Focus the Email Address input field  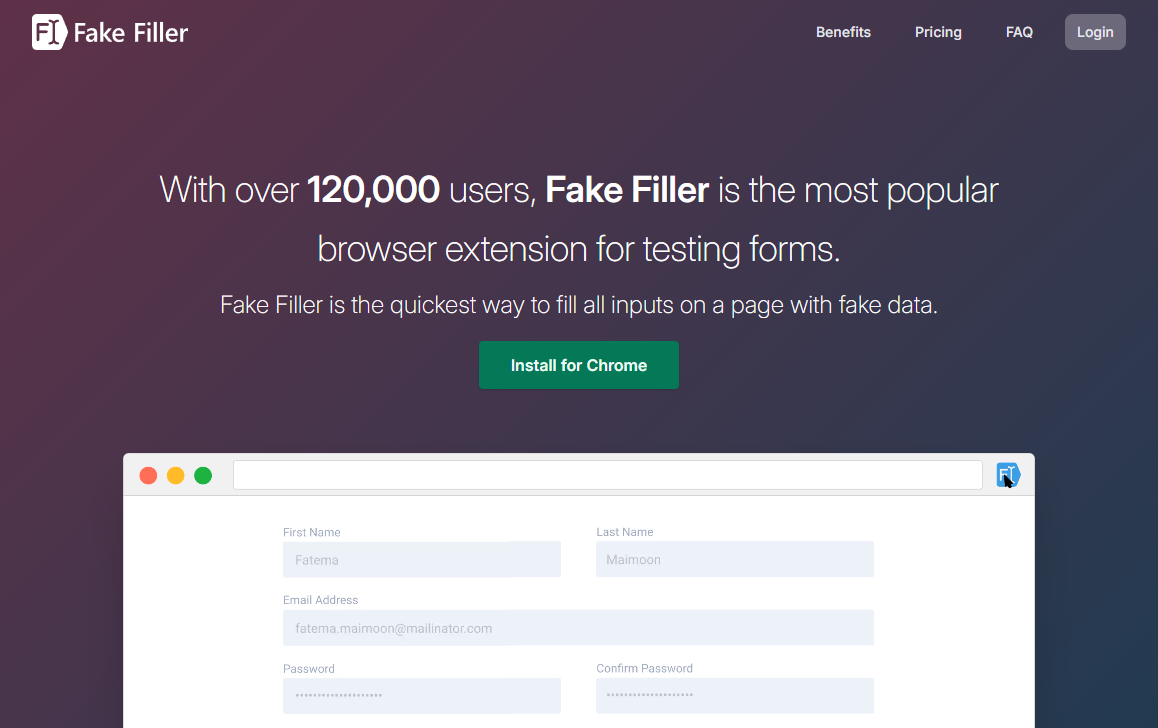(x=578, y=628)
